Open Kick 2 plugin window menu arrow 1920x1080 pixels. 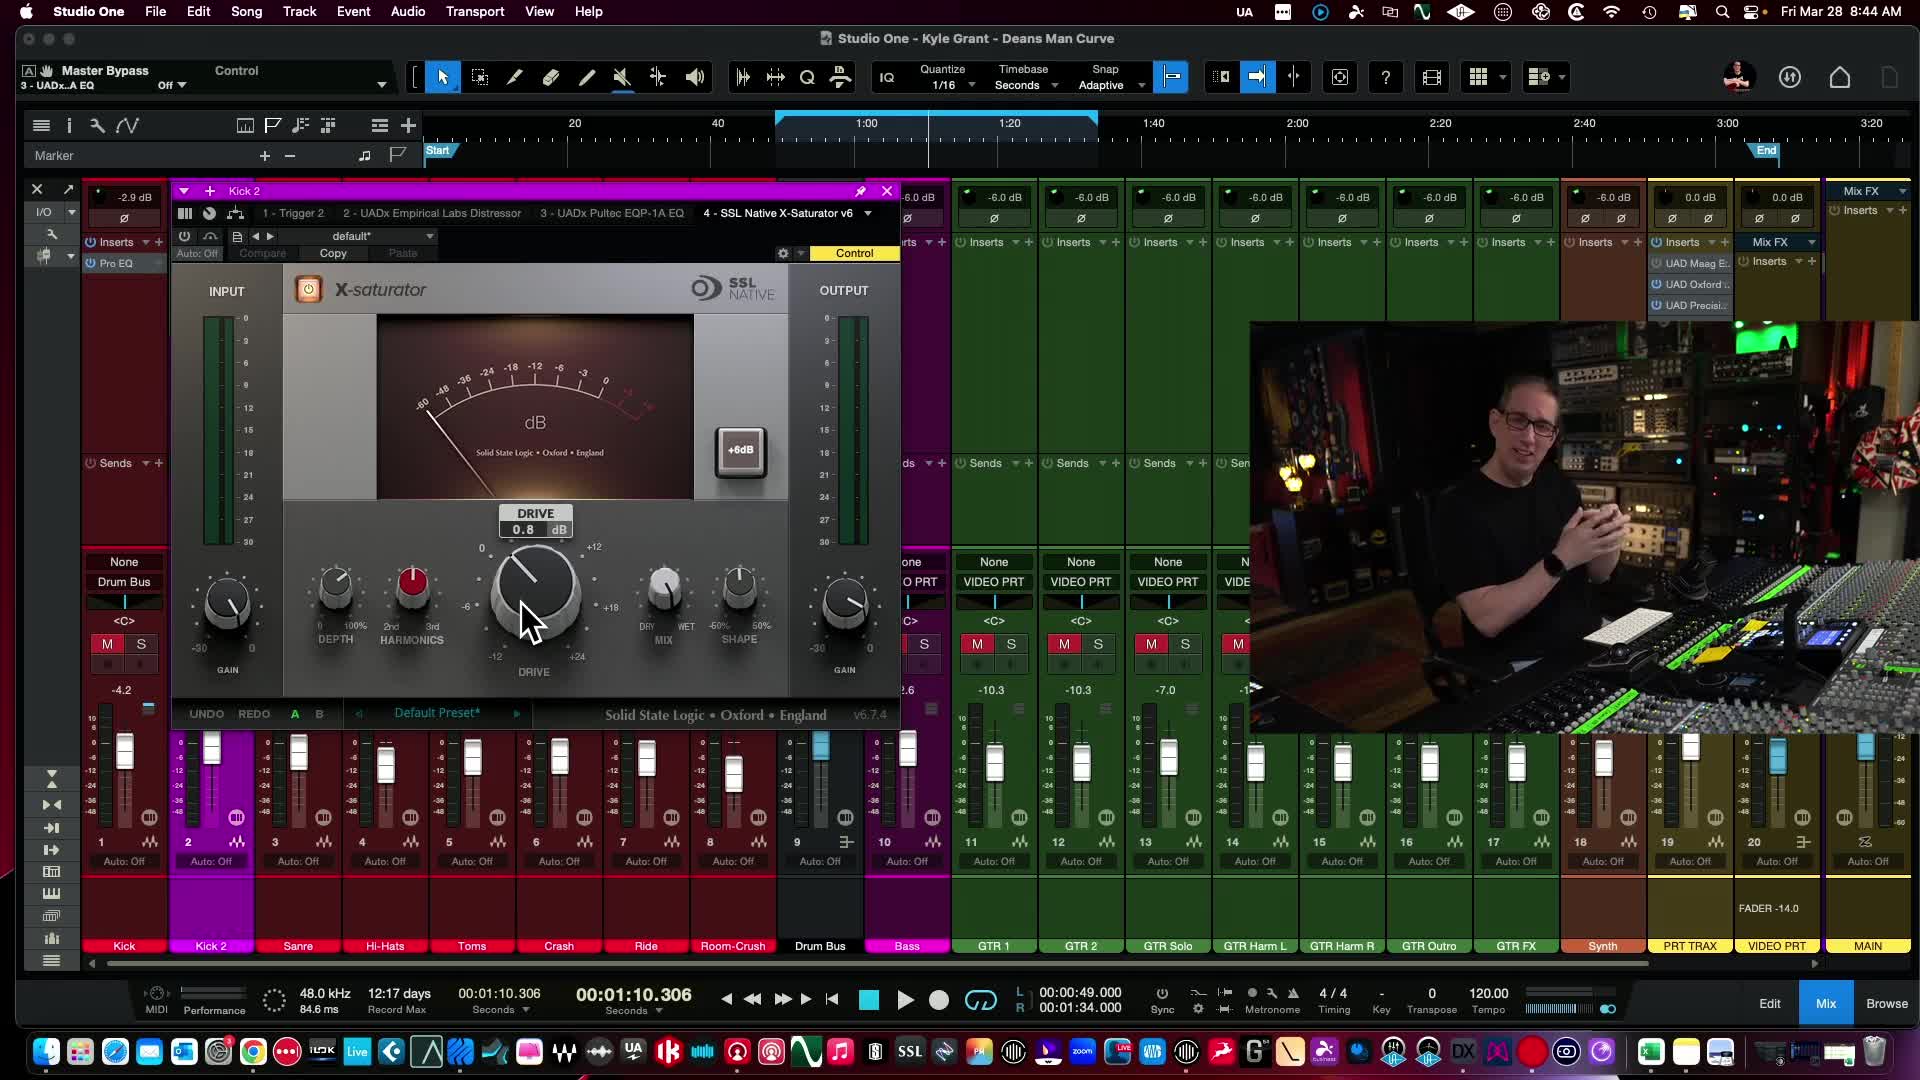tap(184, 191)
